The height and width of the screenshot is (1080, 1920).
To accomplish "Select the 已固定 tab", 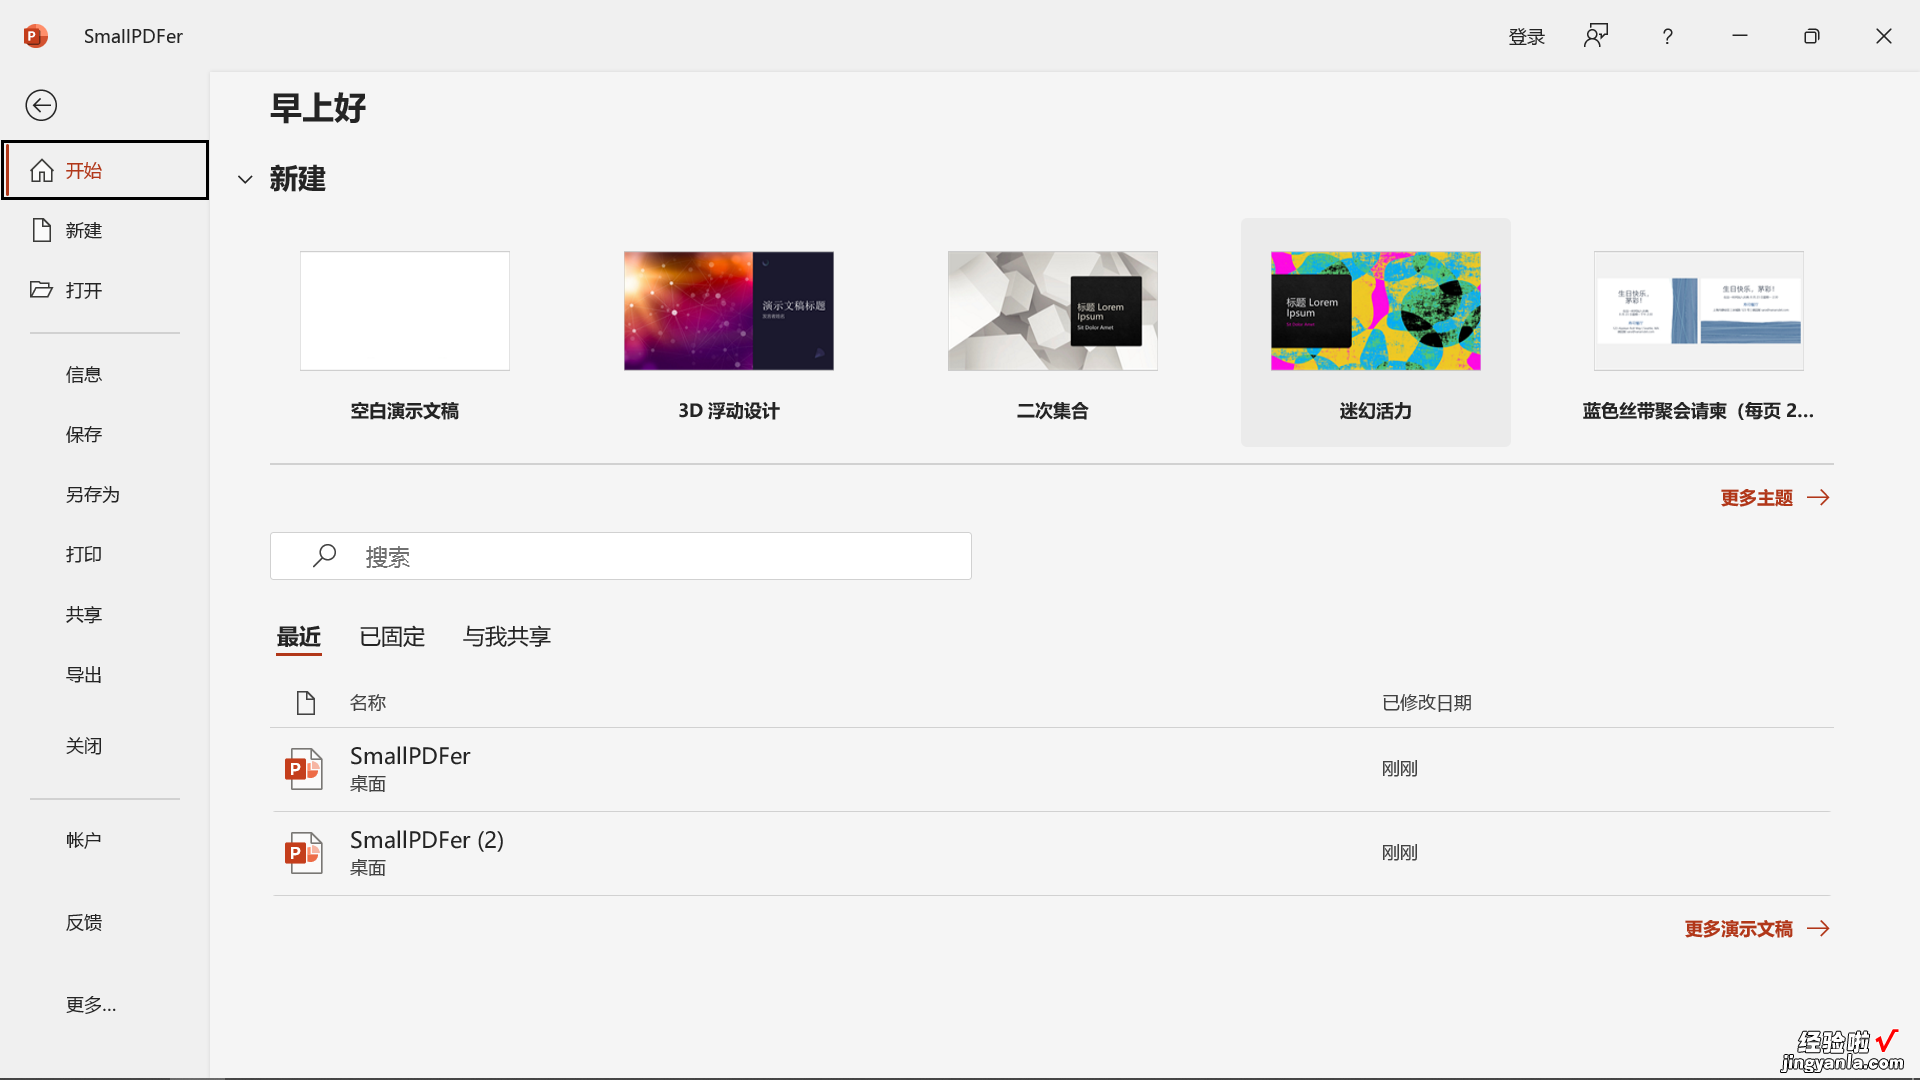I will point(392,636).
